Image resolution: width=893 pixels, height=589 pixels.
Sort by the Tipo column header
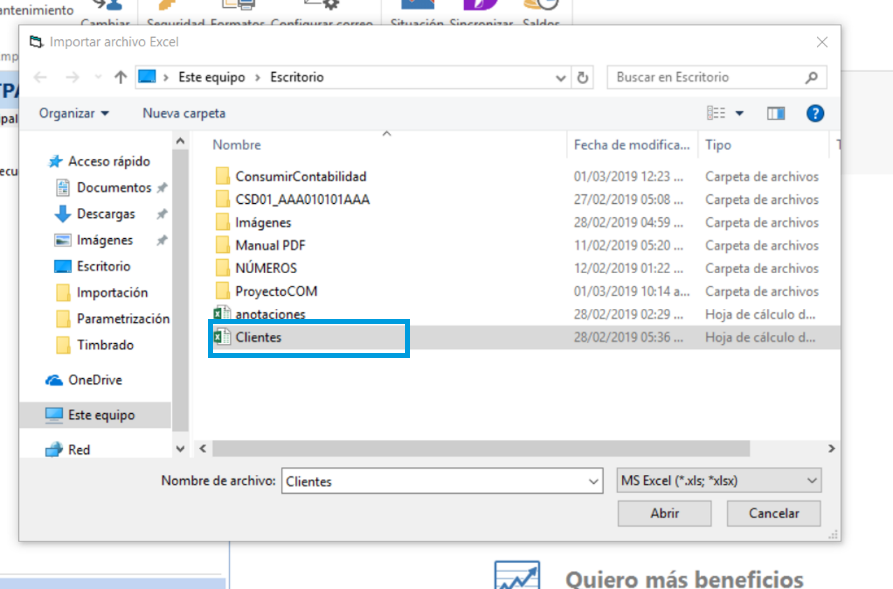tap(718, 145)
